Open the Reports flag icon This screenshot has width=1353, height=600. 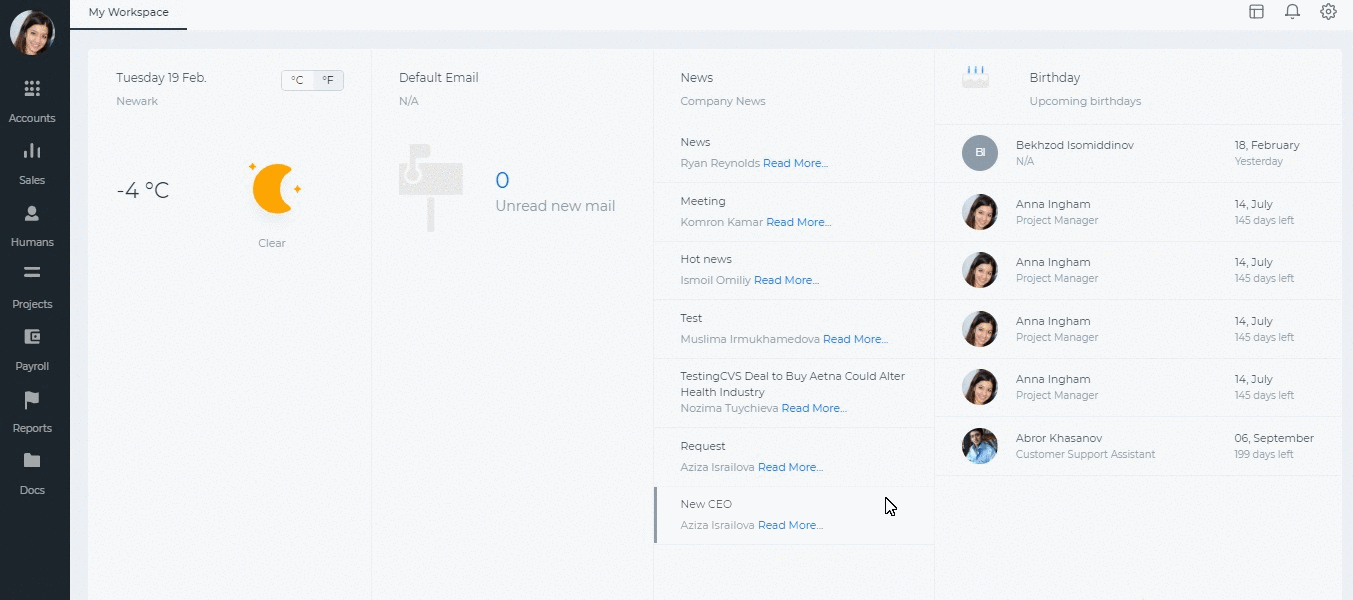point(32,399)
